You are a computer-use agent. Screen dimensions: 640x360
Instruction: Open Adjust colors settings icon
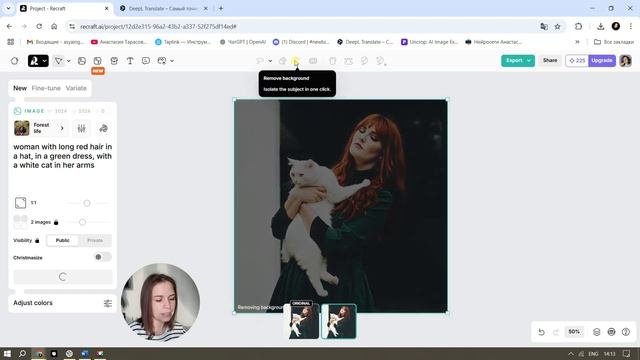click(x=108, y=303)
